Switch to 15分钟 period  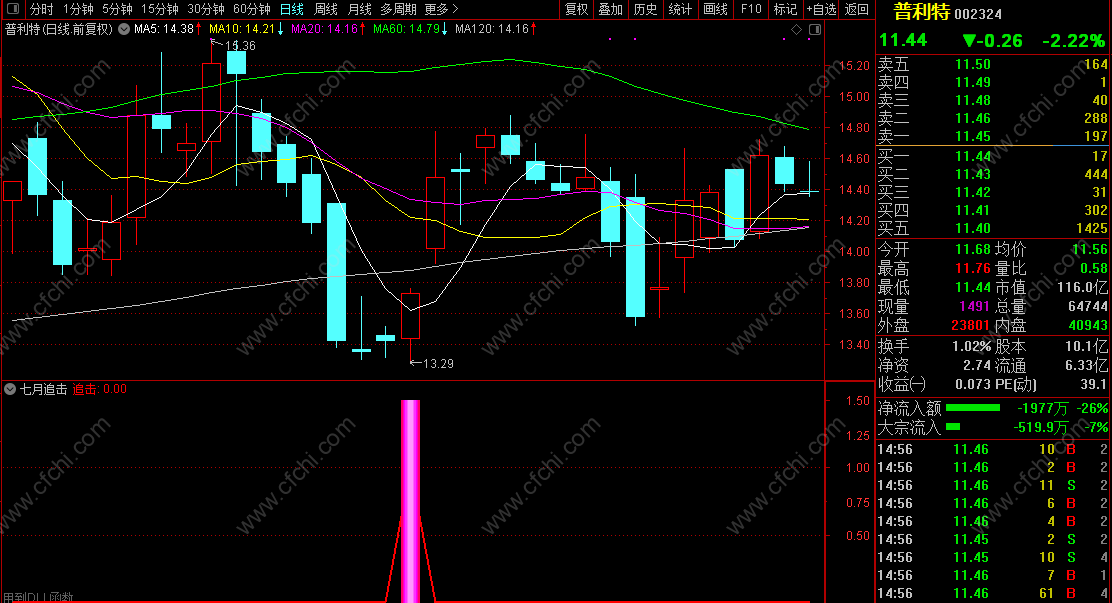click(159, 9)
